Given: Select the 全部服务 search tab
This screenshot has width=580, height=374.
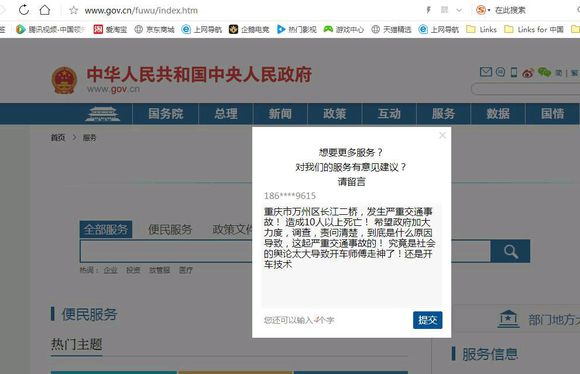Looking at the screenshot, I should point(106,229).
